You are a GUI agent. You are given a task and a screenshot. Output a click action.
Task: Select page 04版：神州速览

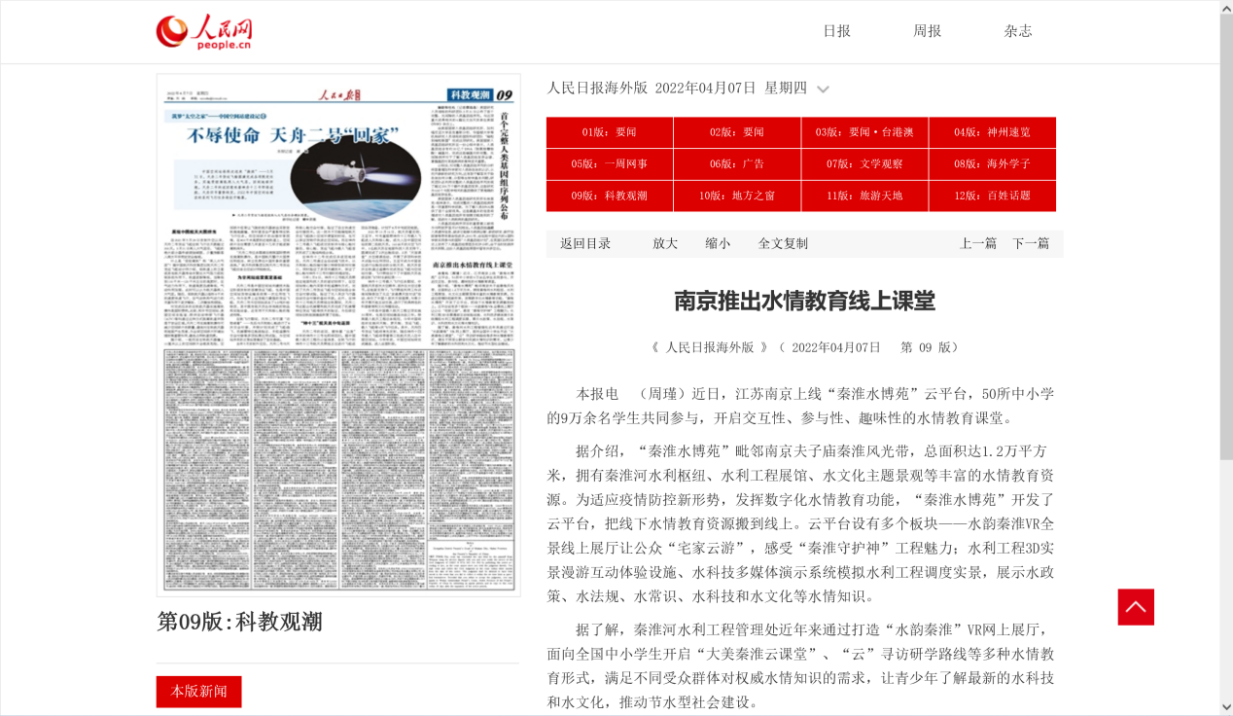(992, 132)
